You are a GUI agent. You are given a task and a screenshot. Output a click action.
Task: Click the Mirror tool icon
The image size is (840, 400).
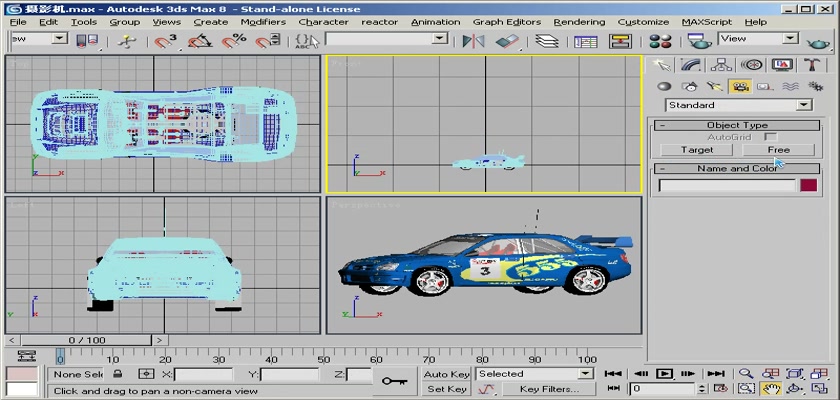(473, 41)
